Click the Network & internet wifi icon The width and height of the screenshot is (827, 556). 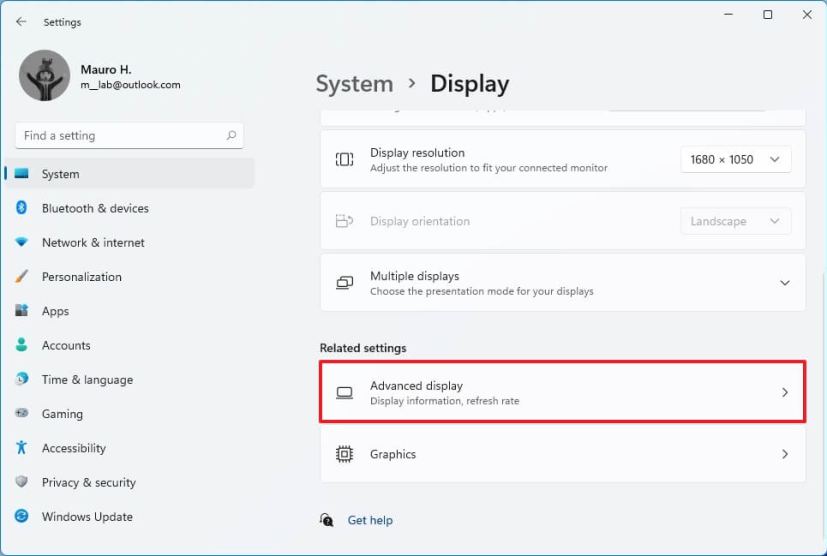click(21, 242)
